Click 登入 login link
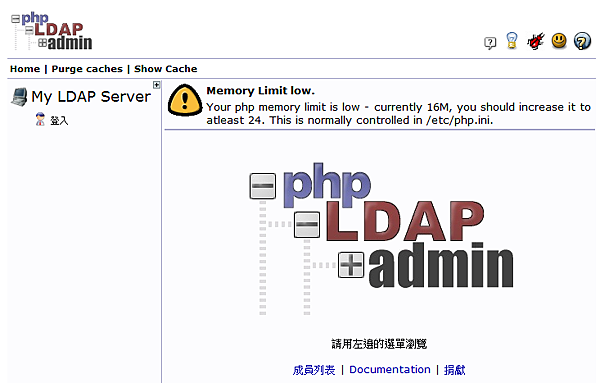The height and width of the screenshot is (383, 600). [59, 121]
